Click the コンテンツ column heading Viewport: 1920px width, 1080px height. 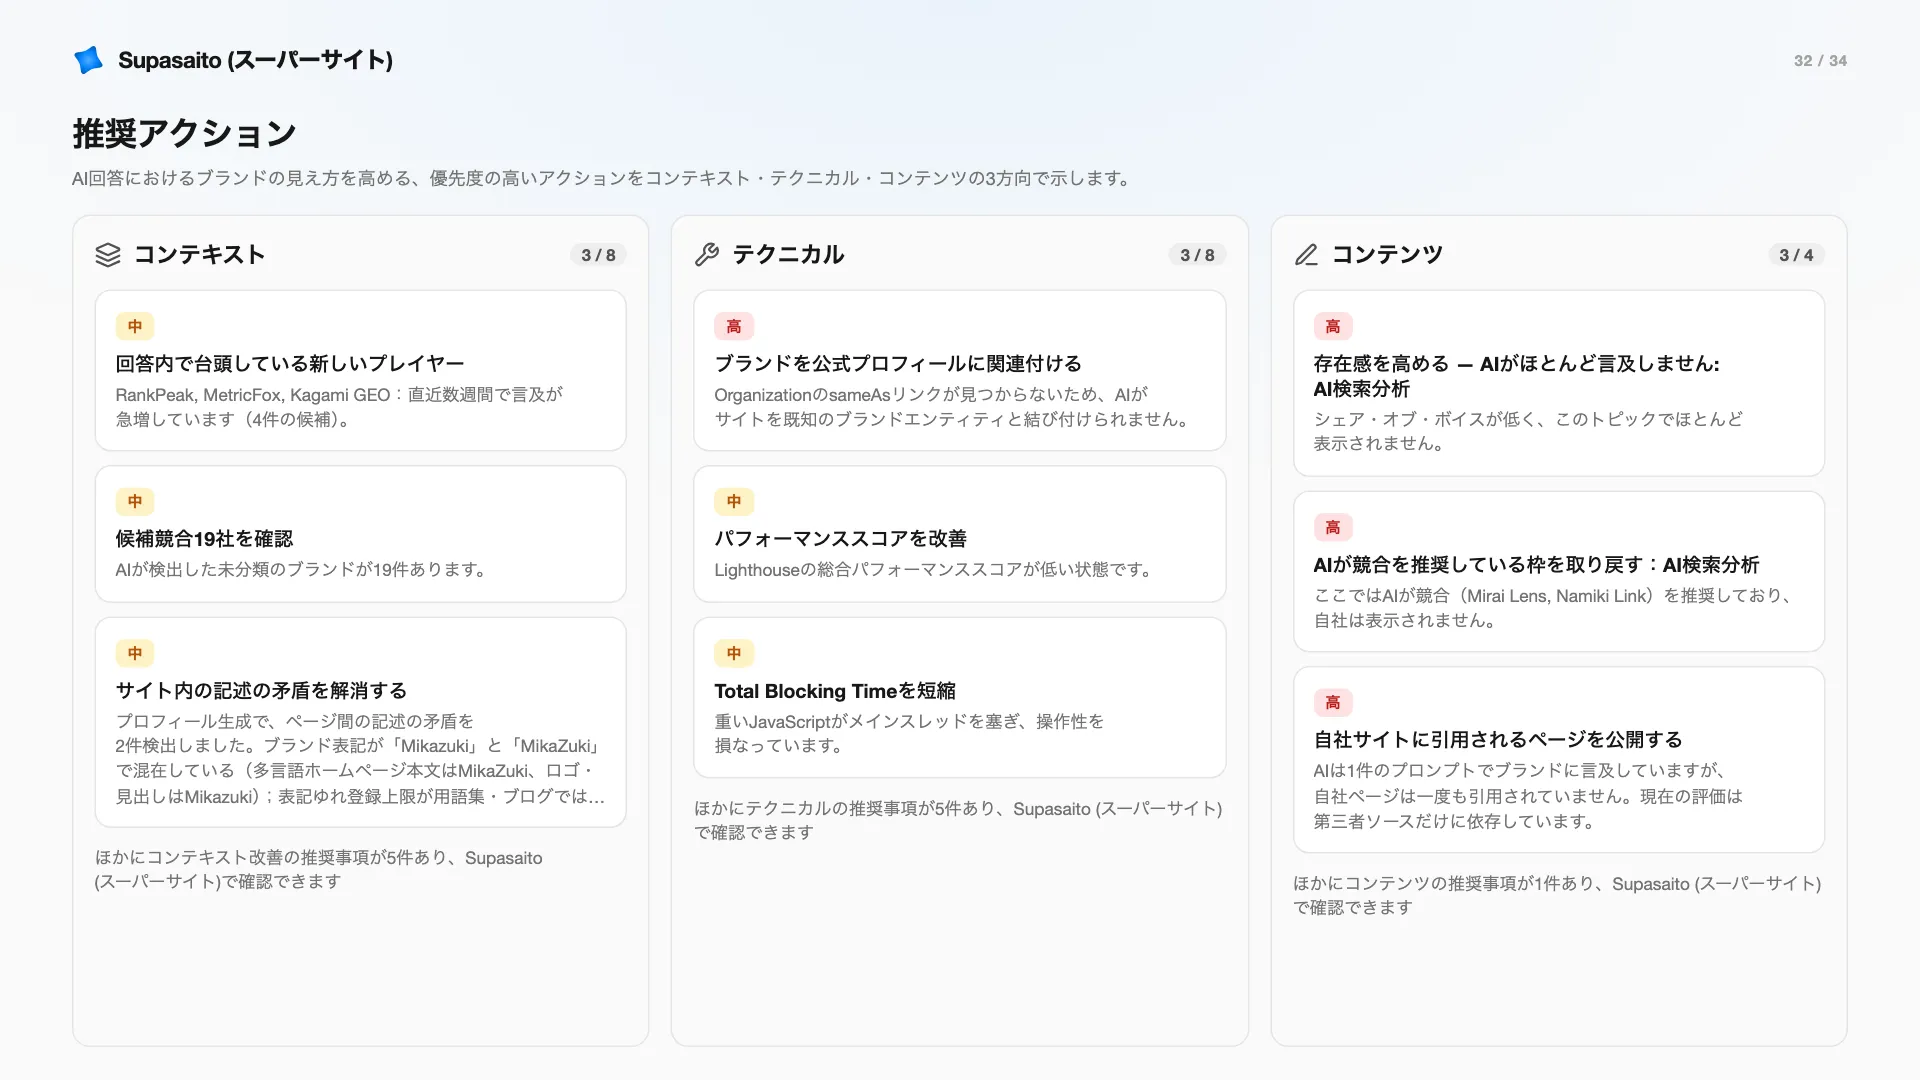tap(1387, 254)
